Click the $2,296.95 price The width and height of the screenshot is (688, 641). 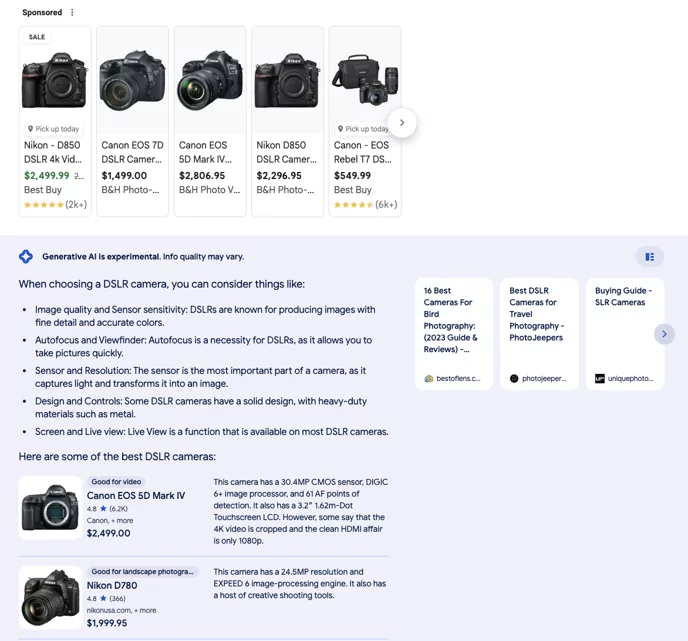(279, 175)
